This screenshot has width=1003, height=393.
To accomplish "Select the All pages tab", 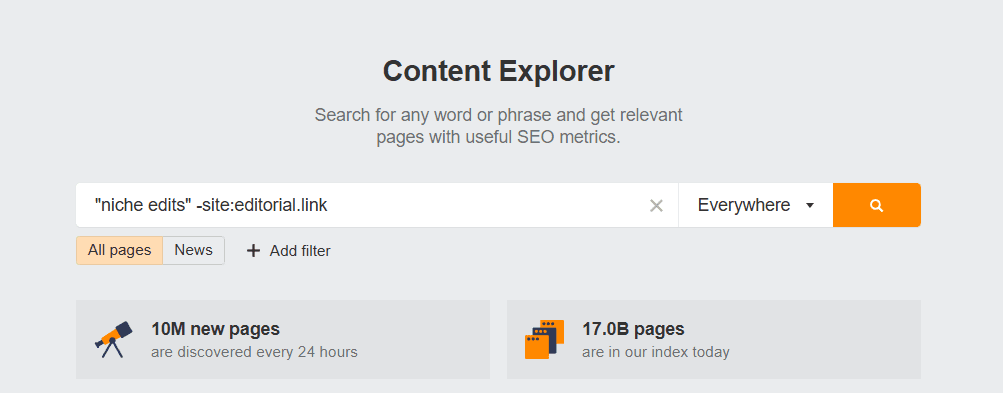I will (x=120, y=250).
